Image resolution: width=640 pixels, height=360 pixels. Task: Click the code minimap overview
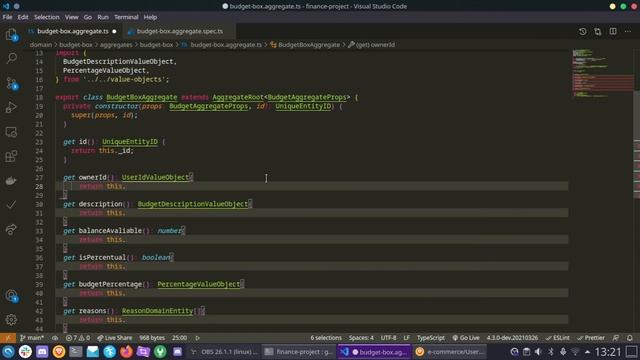tap(602, 73)
